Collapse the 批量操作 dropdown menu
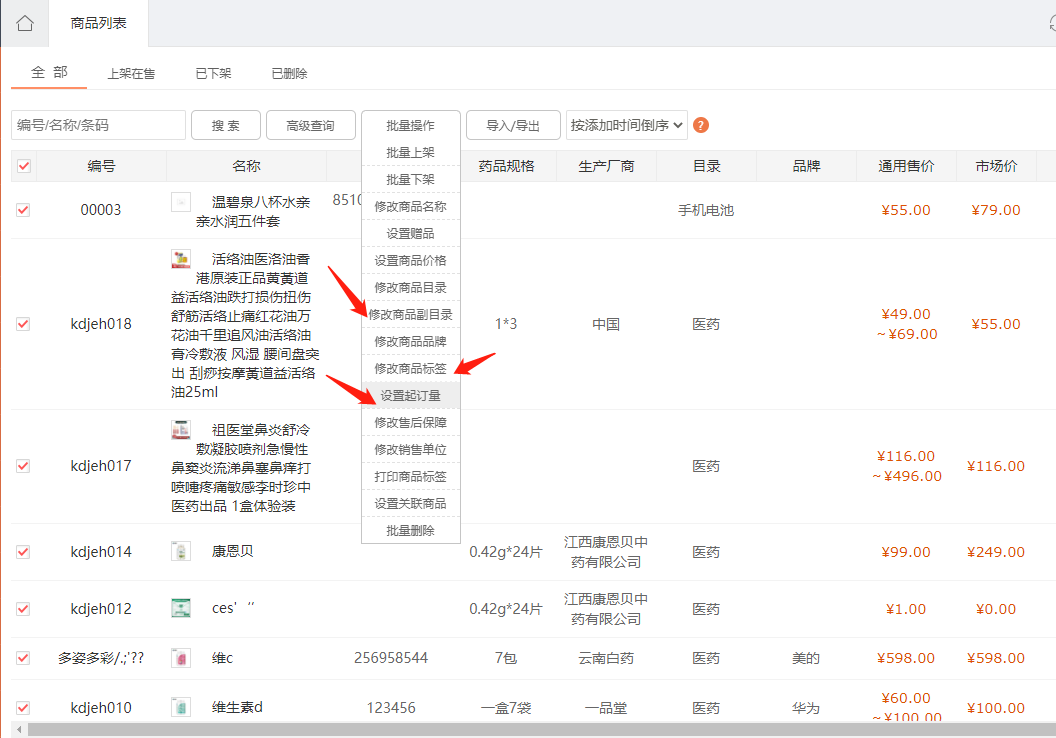Viewport: 1056px width, 738px height. tap(411, 125)
